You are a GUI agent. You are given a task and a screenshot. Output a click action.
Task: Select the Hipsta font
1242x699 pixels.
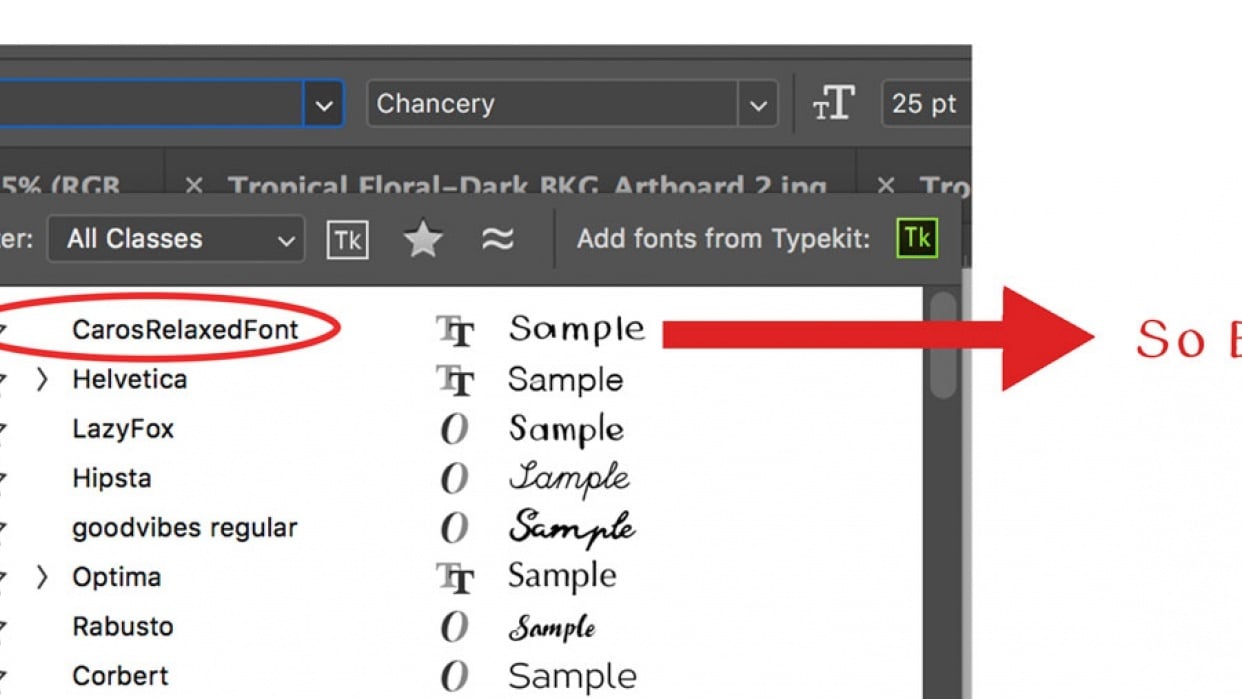tap(112, 478)
